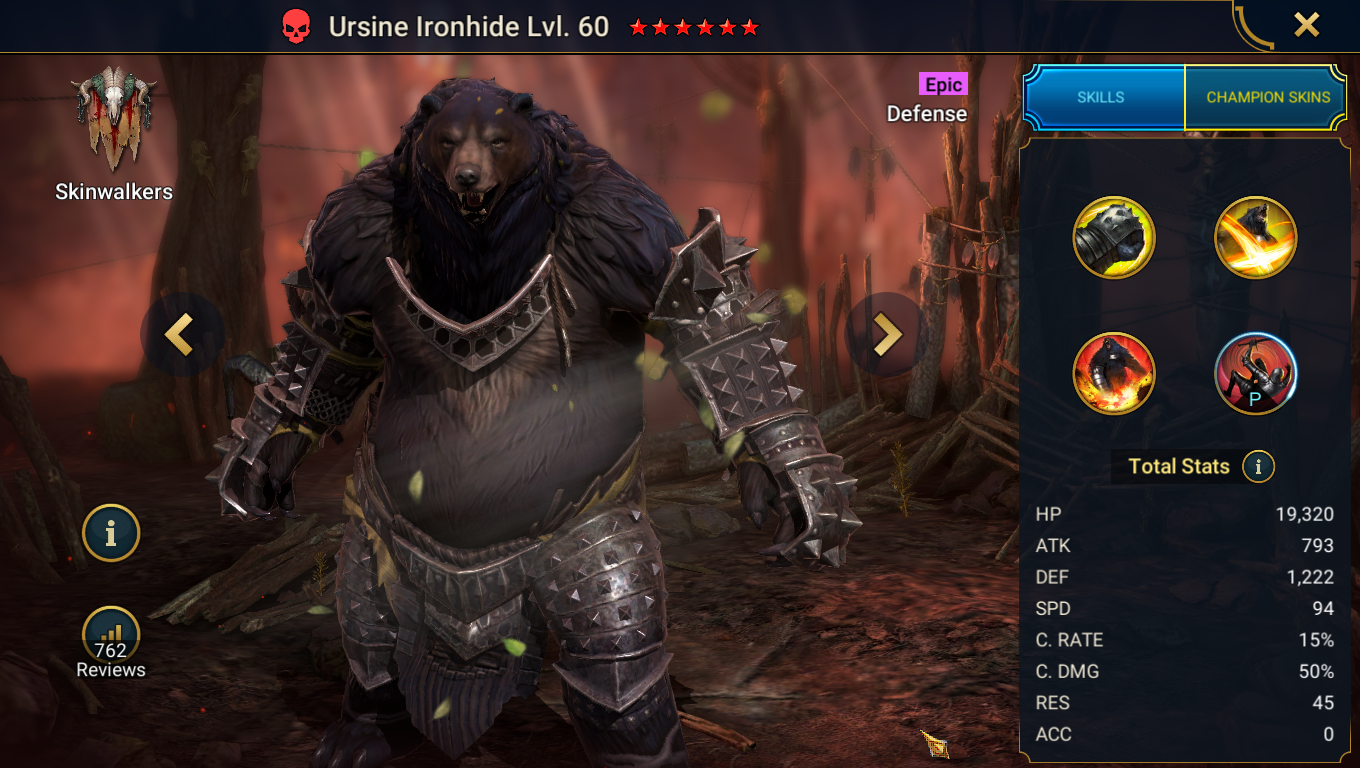The image size is (1360, 768).
Task: Select the SPD stat row
Action: 1185,608
